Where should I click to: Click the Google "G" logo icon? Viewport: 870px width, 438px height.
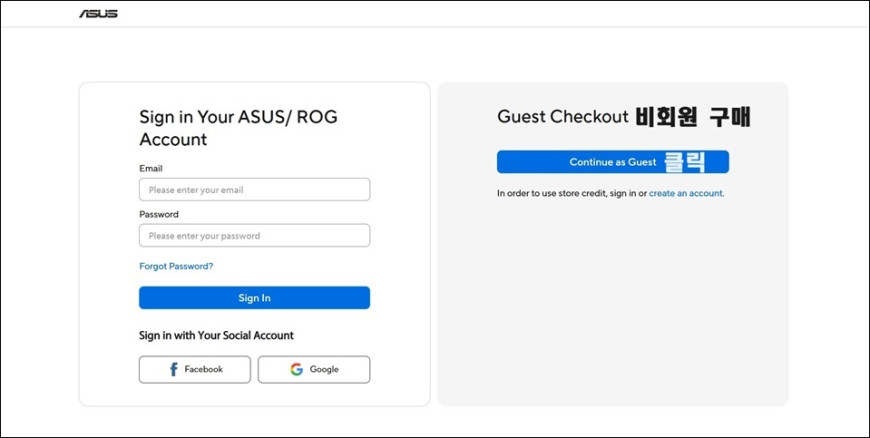pos(297,370)
